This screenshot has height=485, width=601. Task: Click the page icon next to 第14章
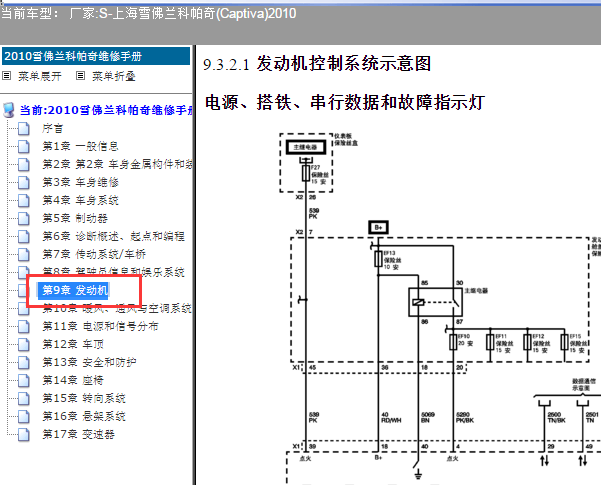[x=24, y=380]
